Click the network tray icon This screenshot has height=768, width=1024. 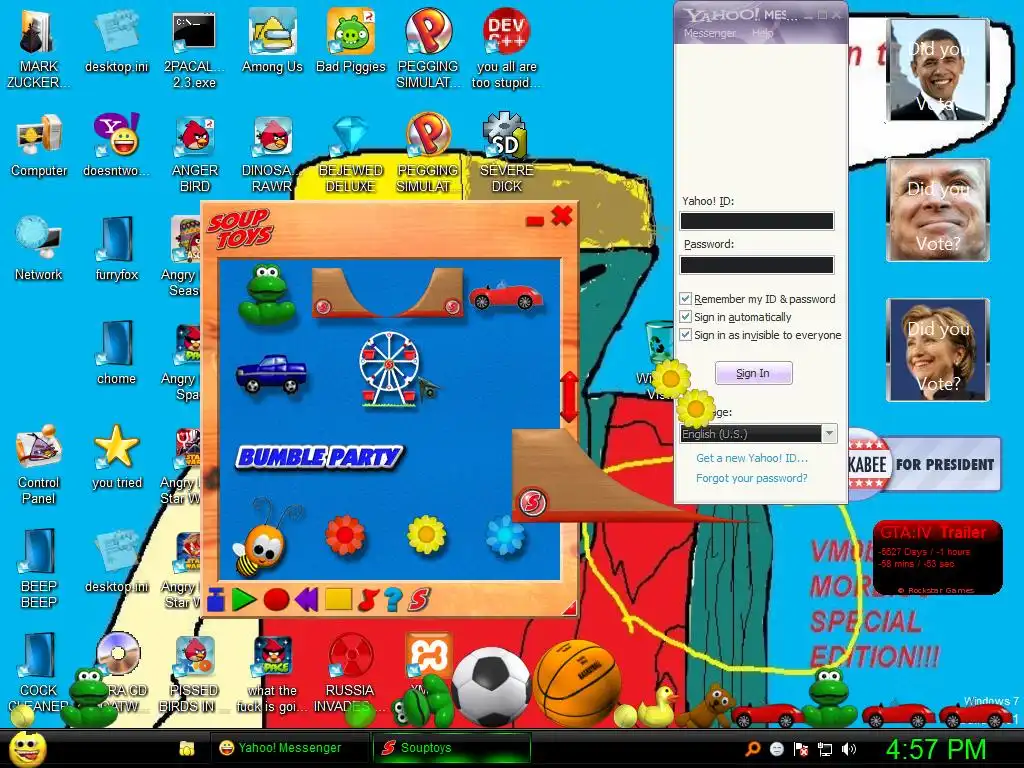(825, 749)
